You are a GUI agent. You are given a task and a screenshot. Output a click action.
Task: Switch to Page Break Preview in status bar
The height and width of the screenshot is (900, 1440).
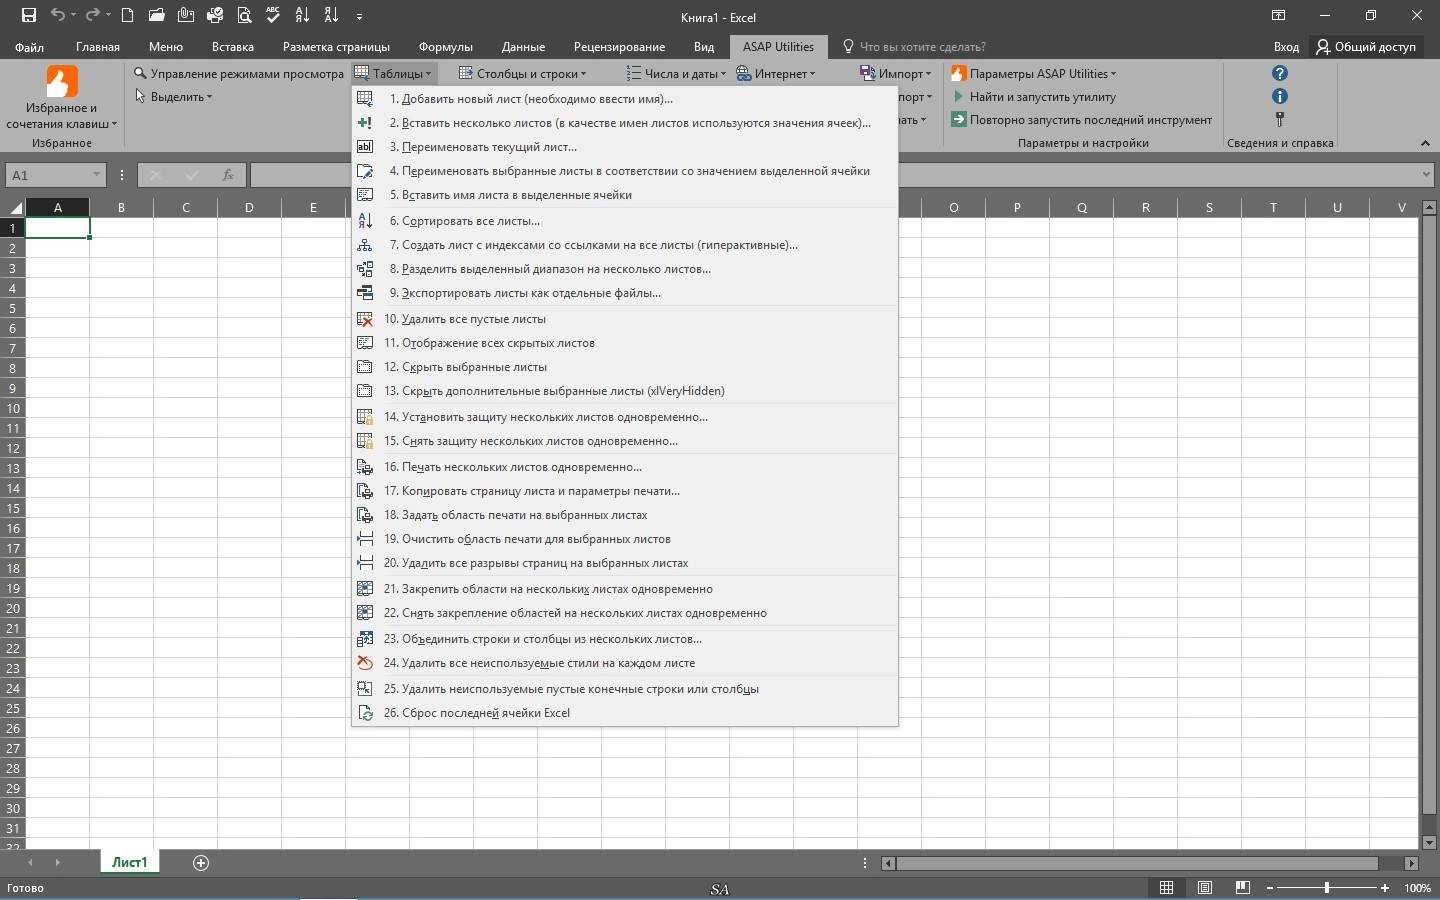coord(1243,888)
